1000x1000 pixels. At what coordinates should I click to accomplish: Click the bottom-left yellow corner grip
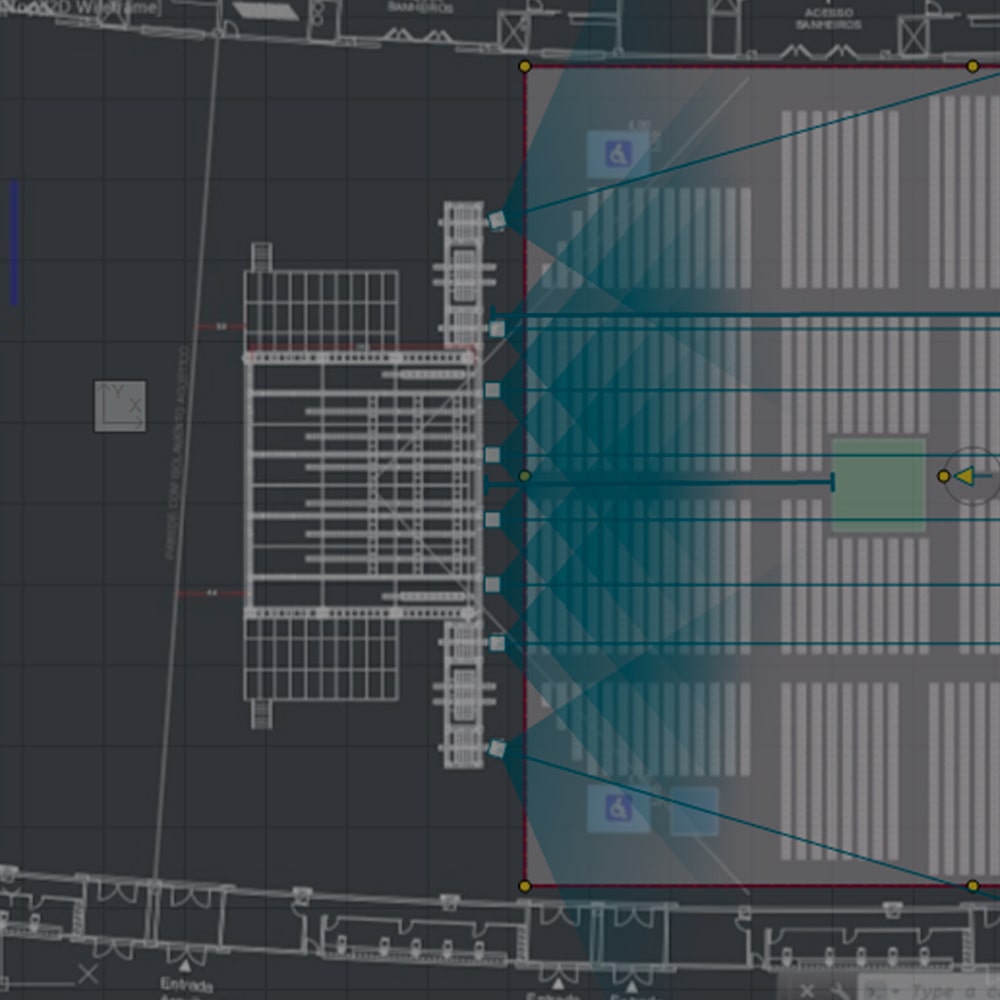pyautogui.click(x=525, y=886)
